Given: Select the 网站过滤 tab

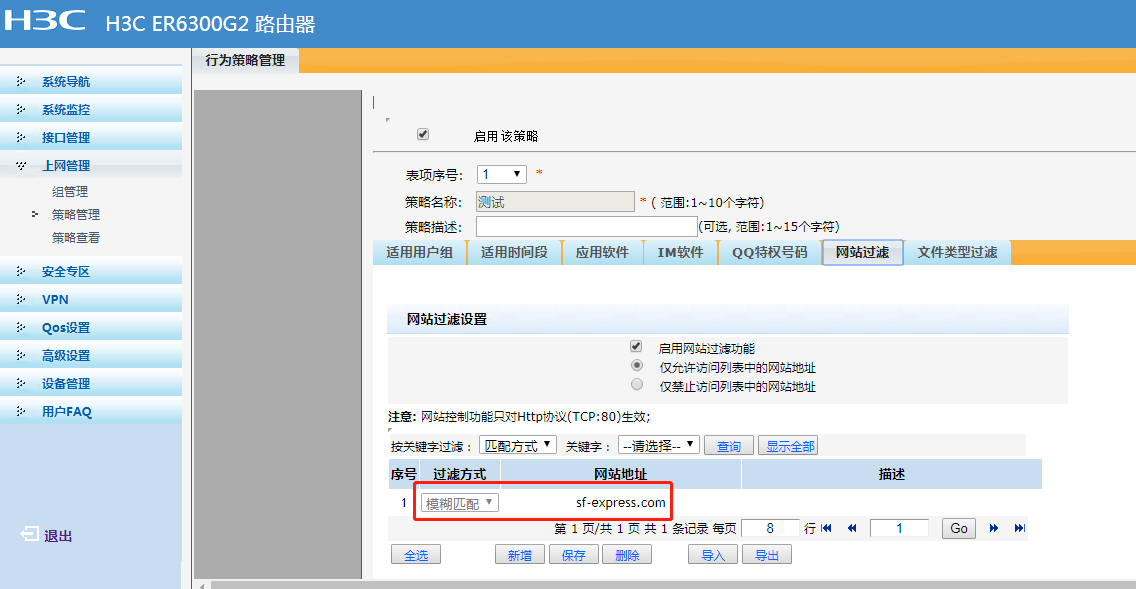Looking at the screenshot, I should coord(862,252).
